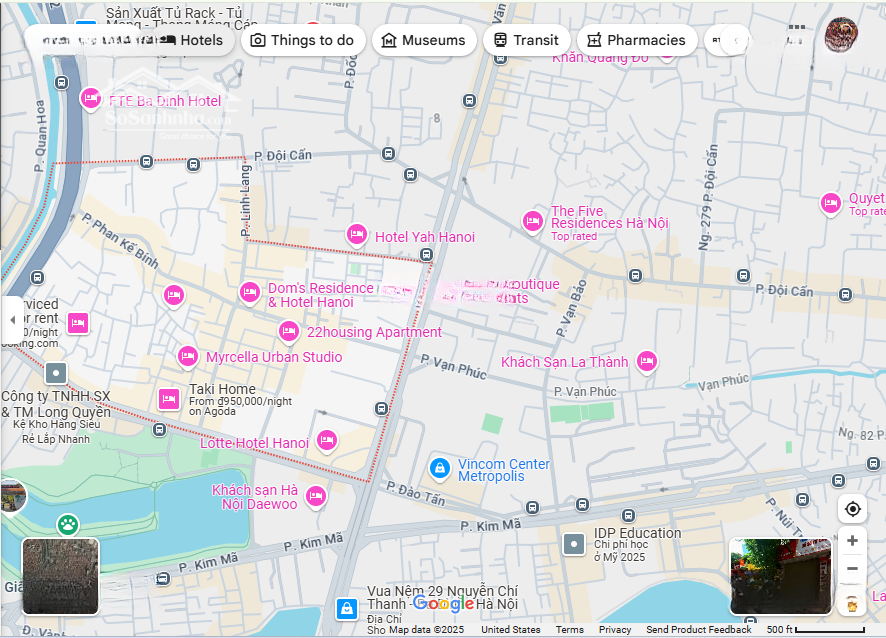Click the Khách Sạn La Thành hotel pin
The image size is (886, 638).
click(647, 361)
